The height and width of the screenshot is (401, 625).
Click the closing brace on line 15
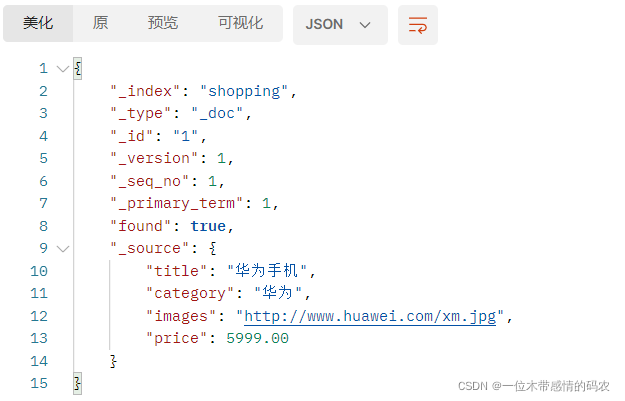[78, 383]
